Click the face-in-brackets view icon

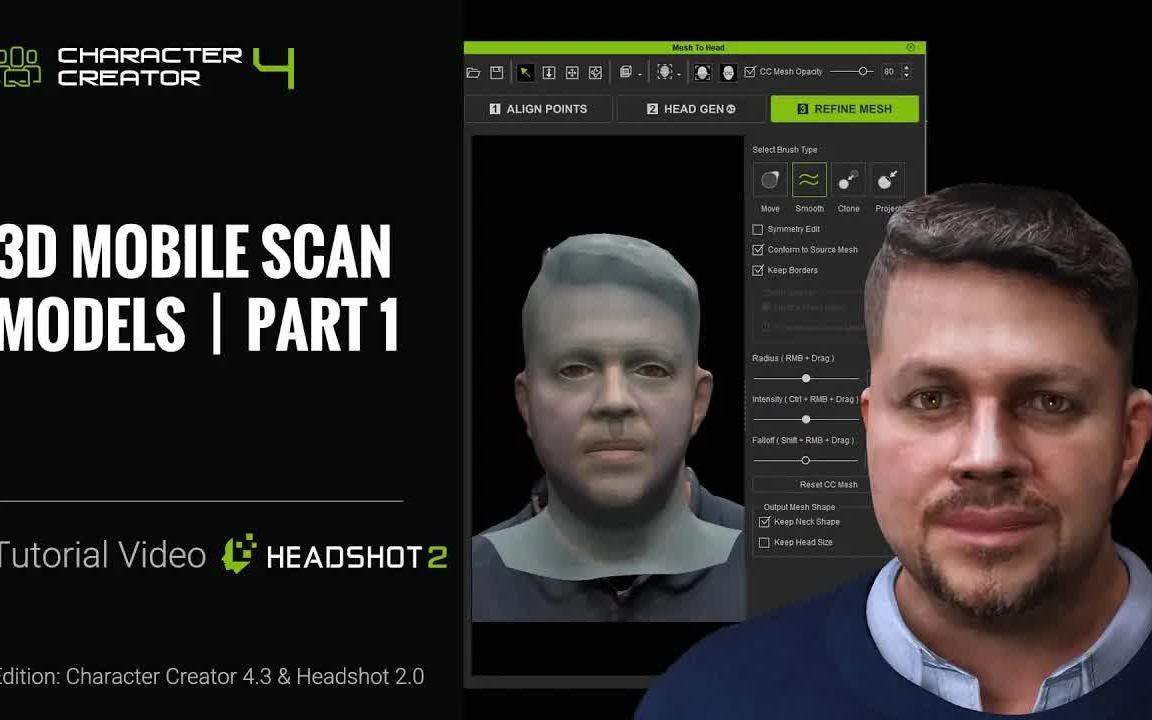coord(702,72)
